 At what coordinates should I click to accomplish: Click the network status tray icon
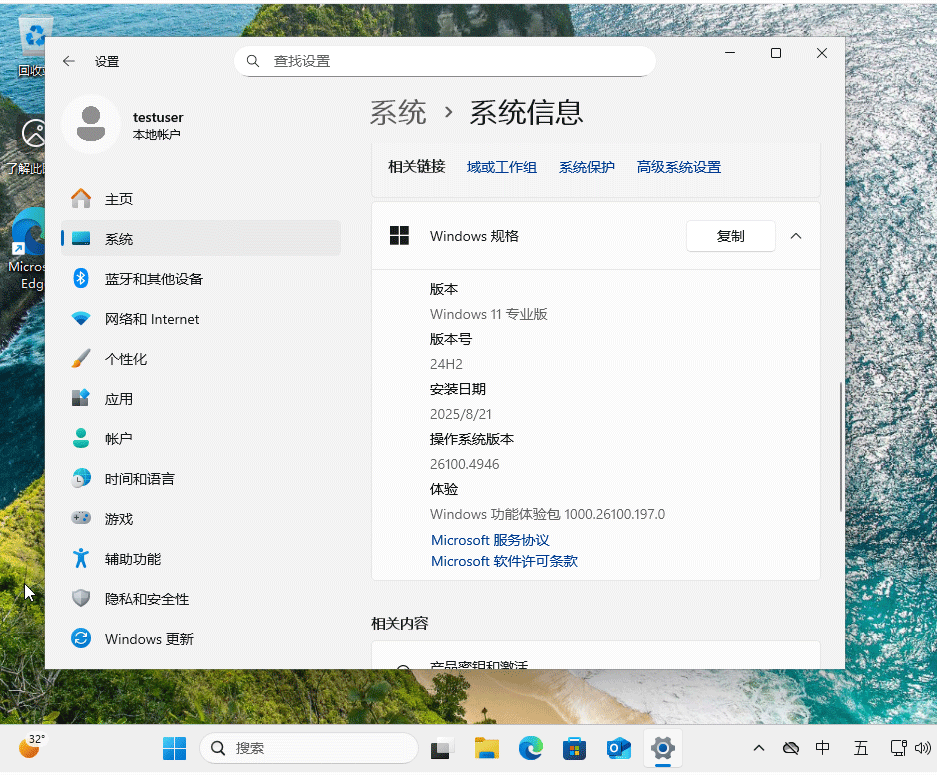click(x=898, y=749)
